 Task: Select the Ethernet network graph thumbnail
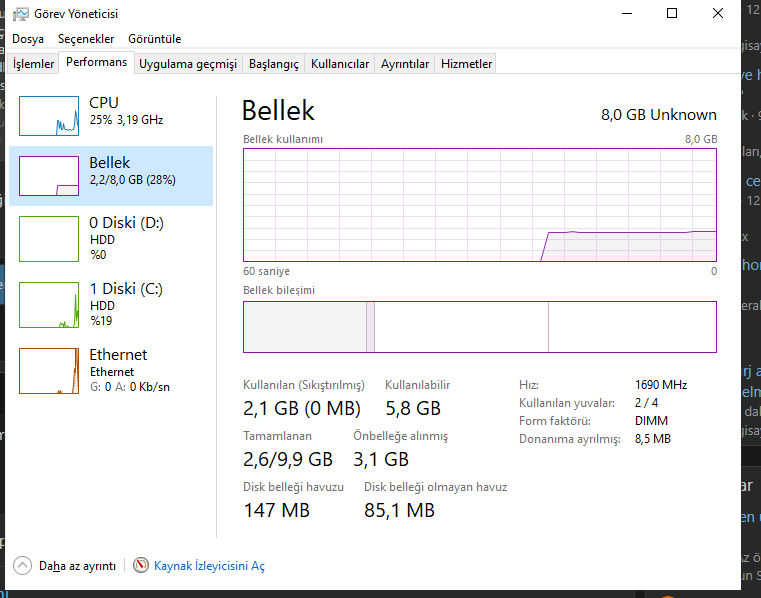pyautogui.click(x=49, y=371)
